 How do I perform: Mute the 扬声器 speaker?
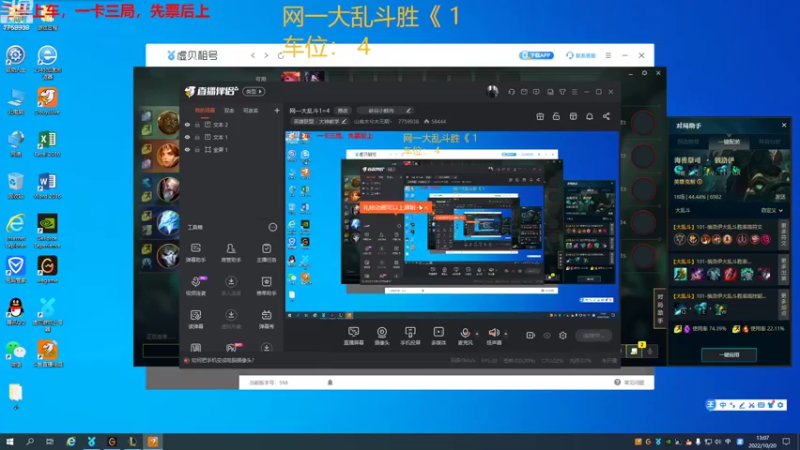pos(494,336)
